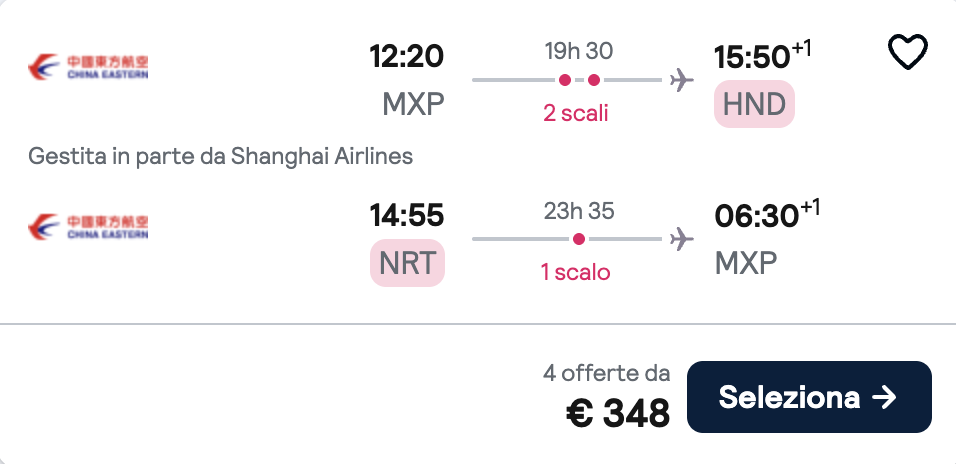Click the outbound China Eastern logo
Screen dimensions: 956x464
click(88, 66)
